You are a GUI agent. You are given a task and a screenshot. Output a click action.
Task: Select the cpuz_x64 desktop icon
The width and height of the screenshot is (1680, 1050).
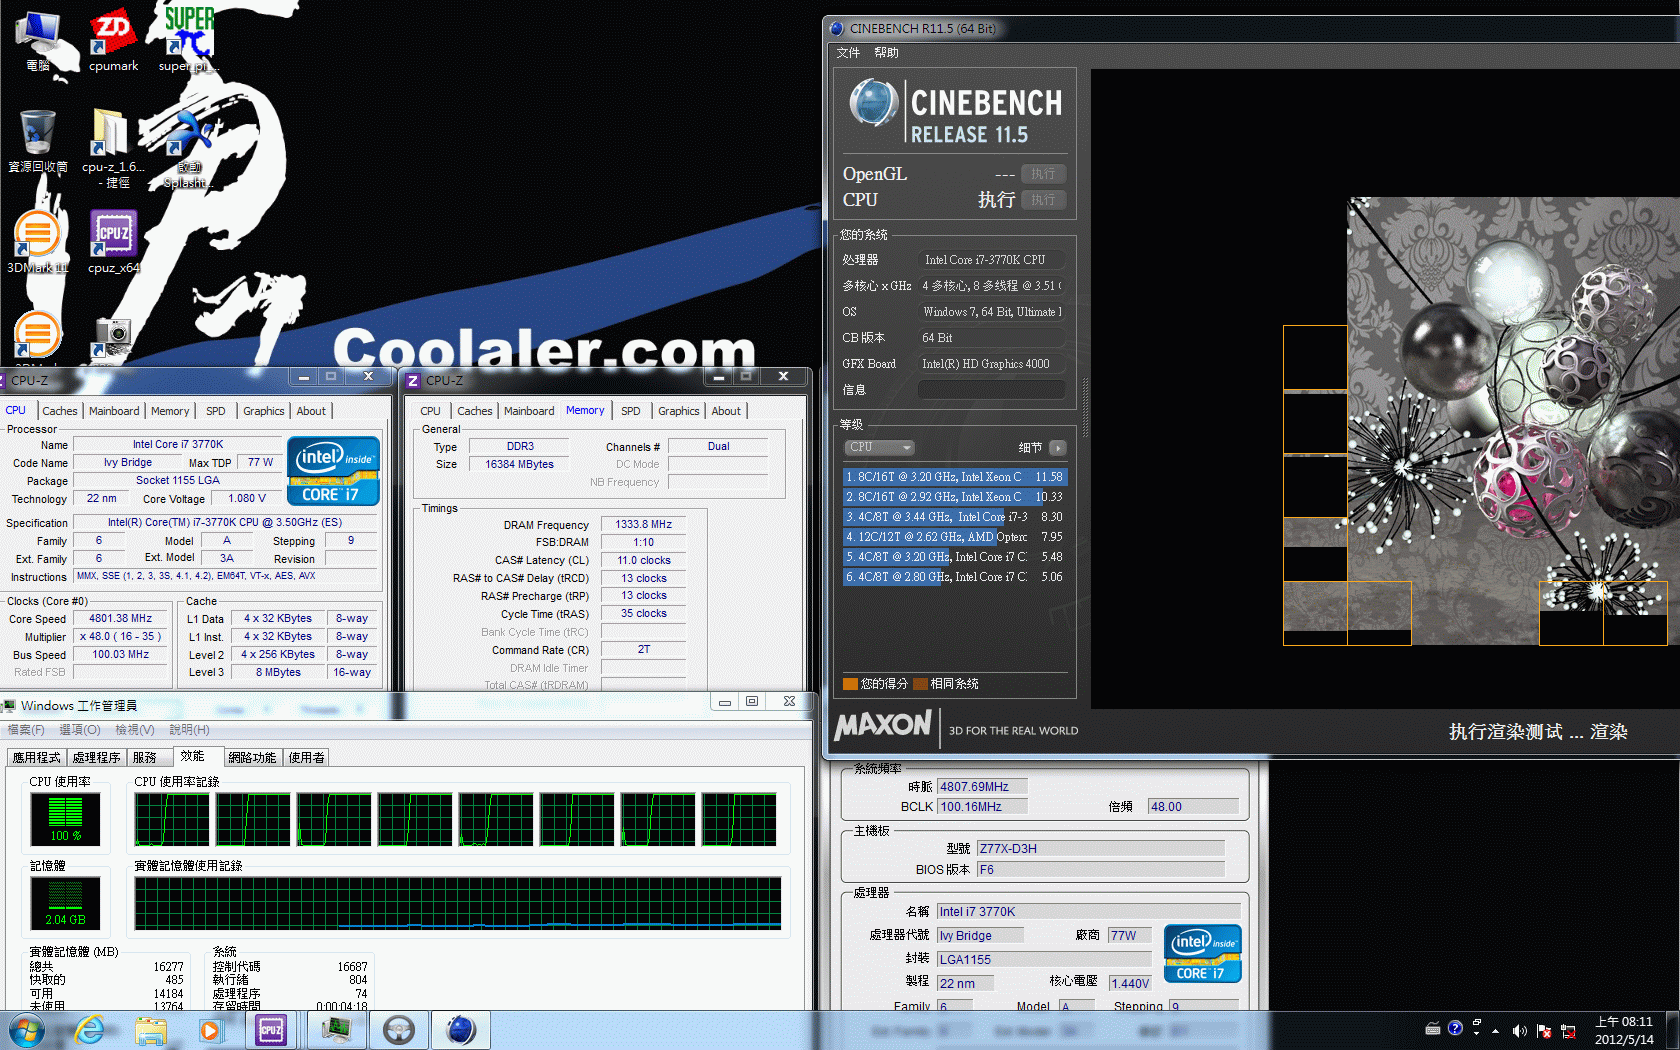pyautogui.click(x=113, y=242)
